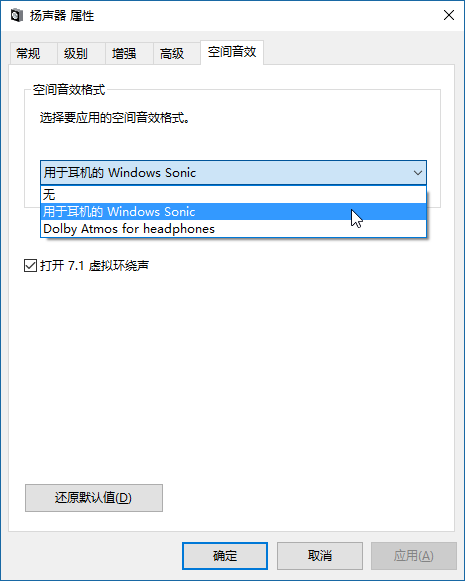Select the 高级 tab
This screenshot has height=581, width=465.
click(172, 54)
